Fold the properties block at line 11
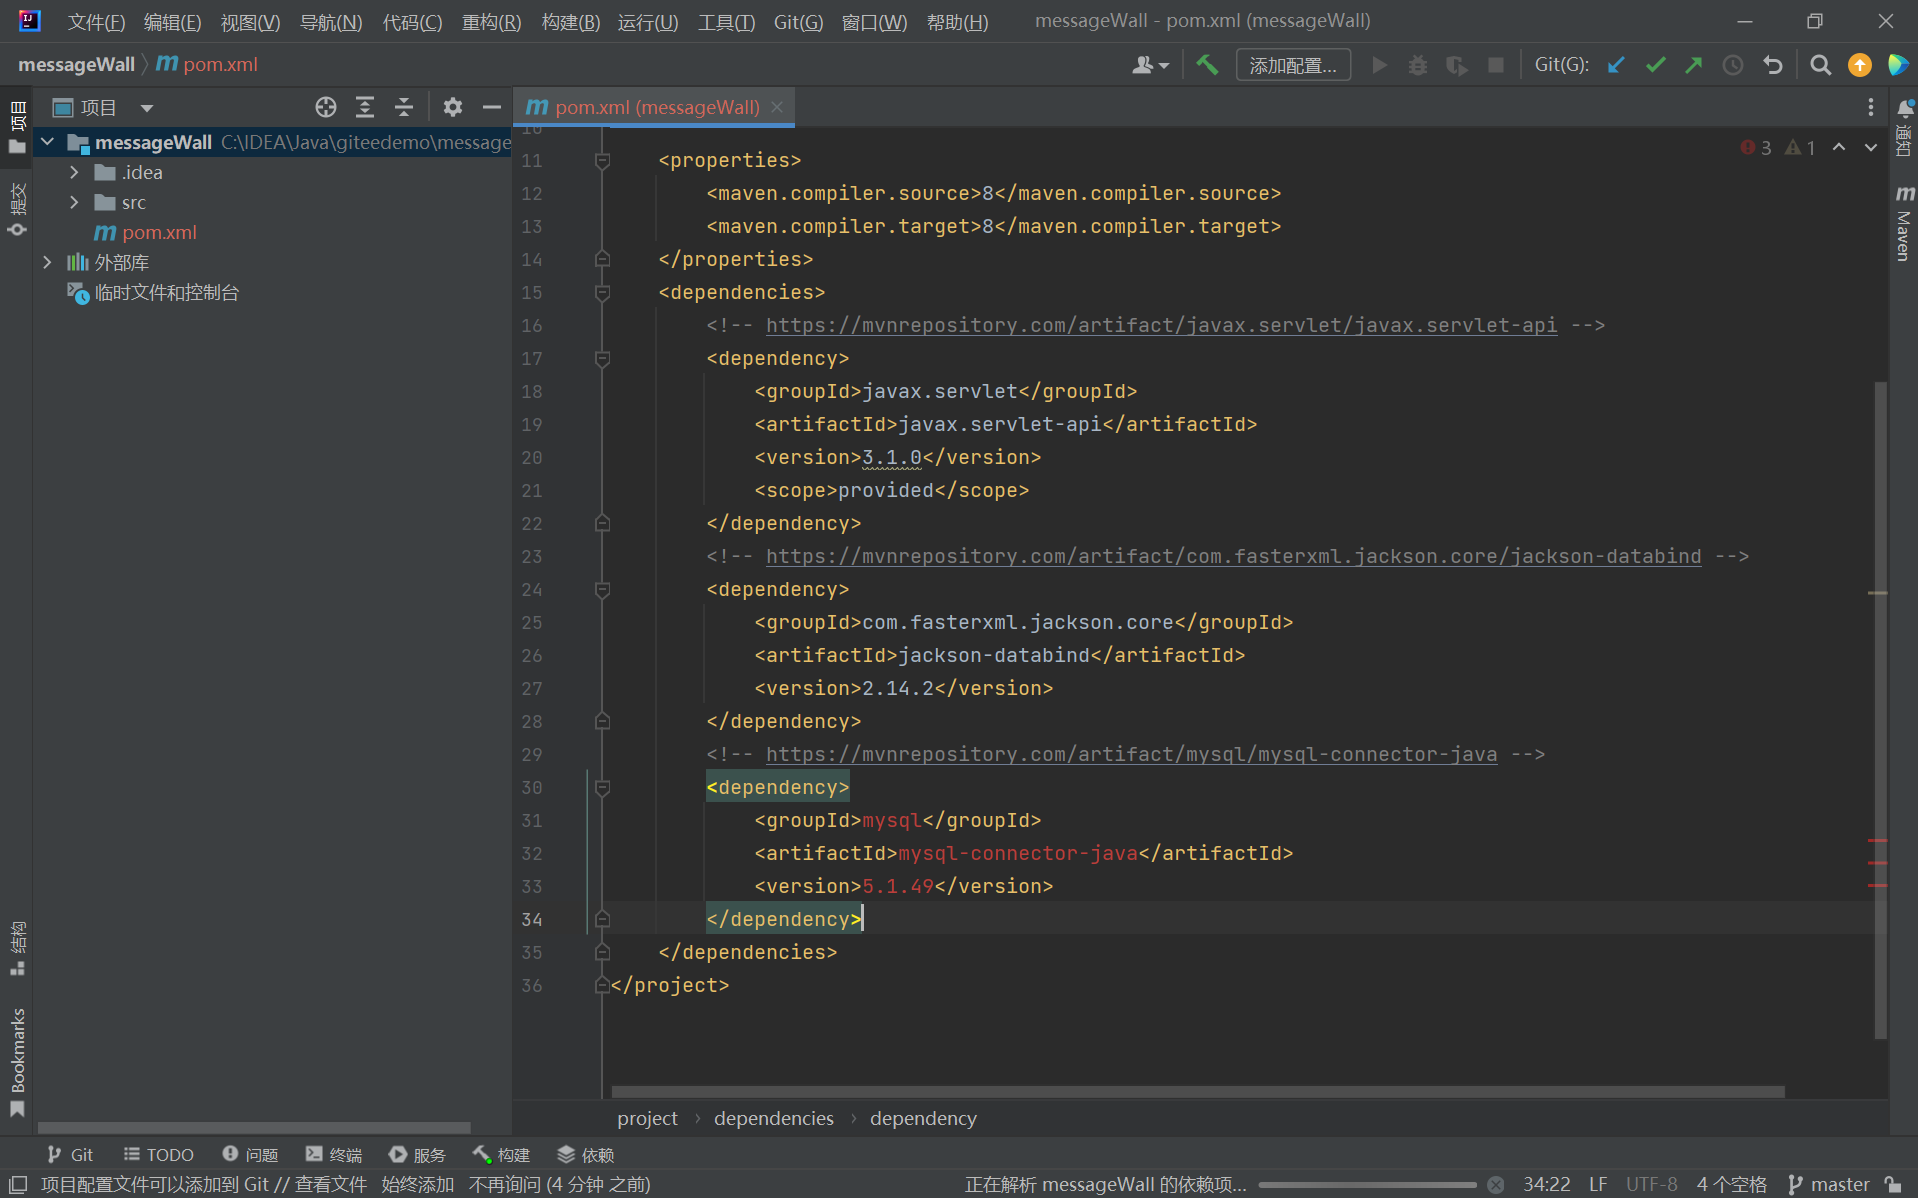The width and height of the screenshot is (1918, 1198). [602, 160]
